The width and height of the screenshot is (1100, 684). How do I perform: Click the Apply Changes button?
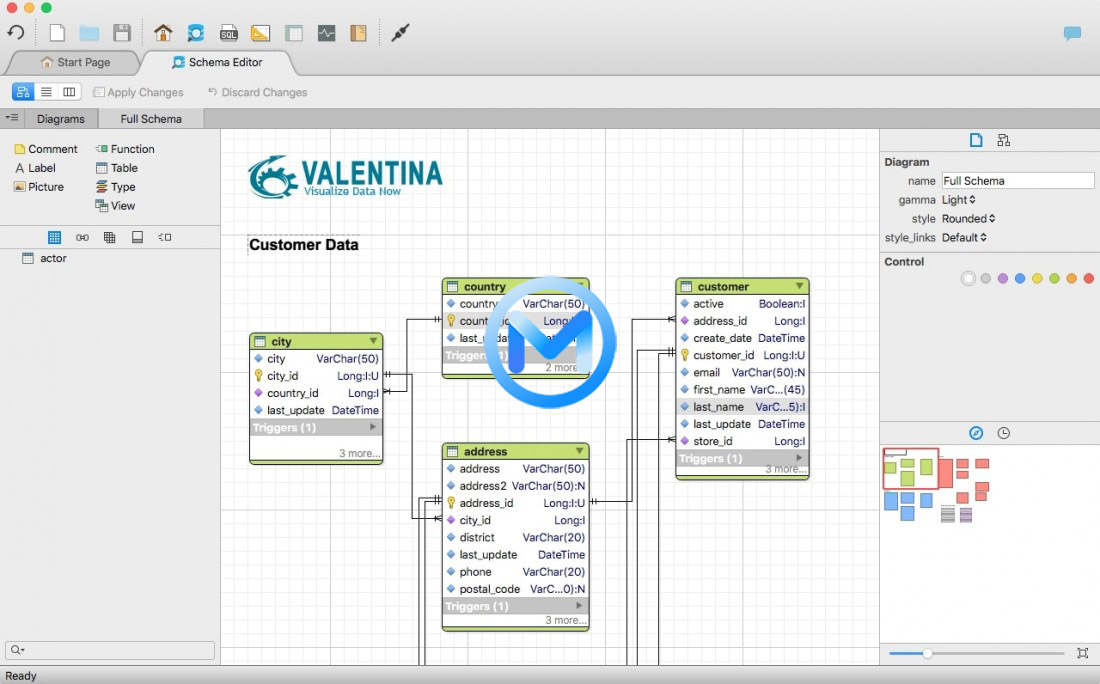tap(138, 93)
